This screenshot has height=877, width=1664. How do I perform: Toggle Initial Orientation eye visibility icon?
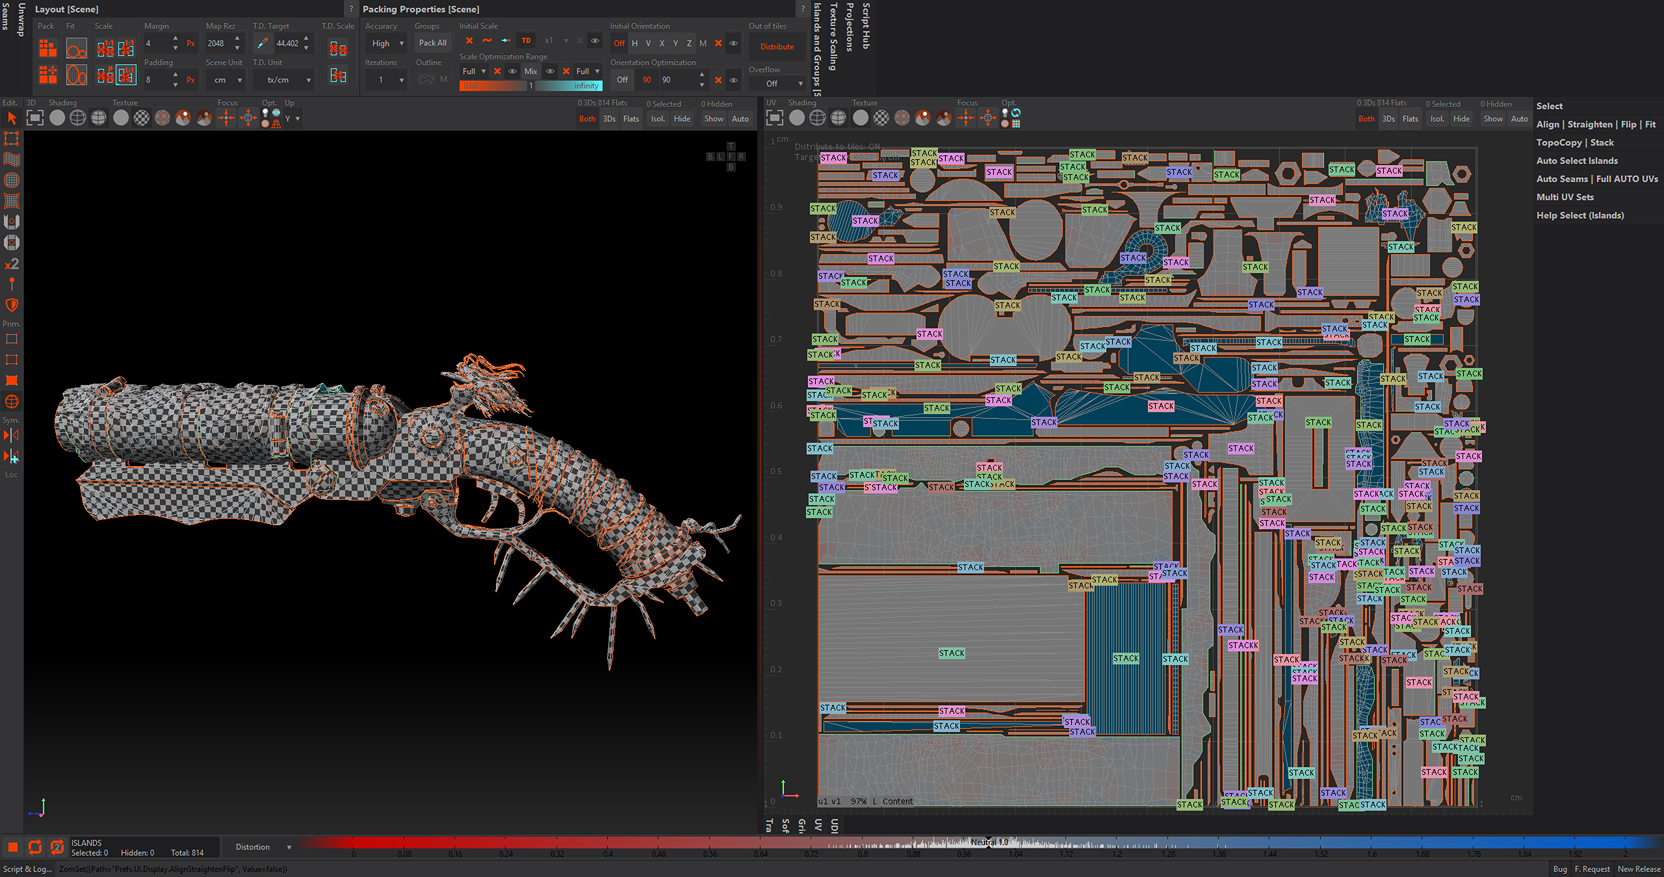[x=733, y=43]
